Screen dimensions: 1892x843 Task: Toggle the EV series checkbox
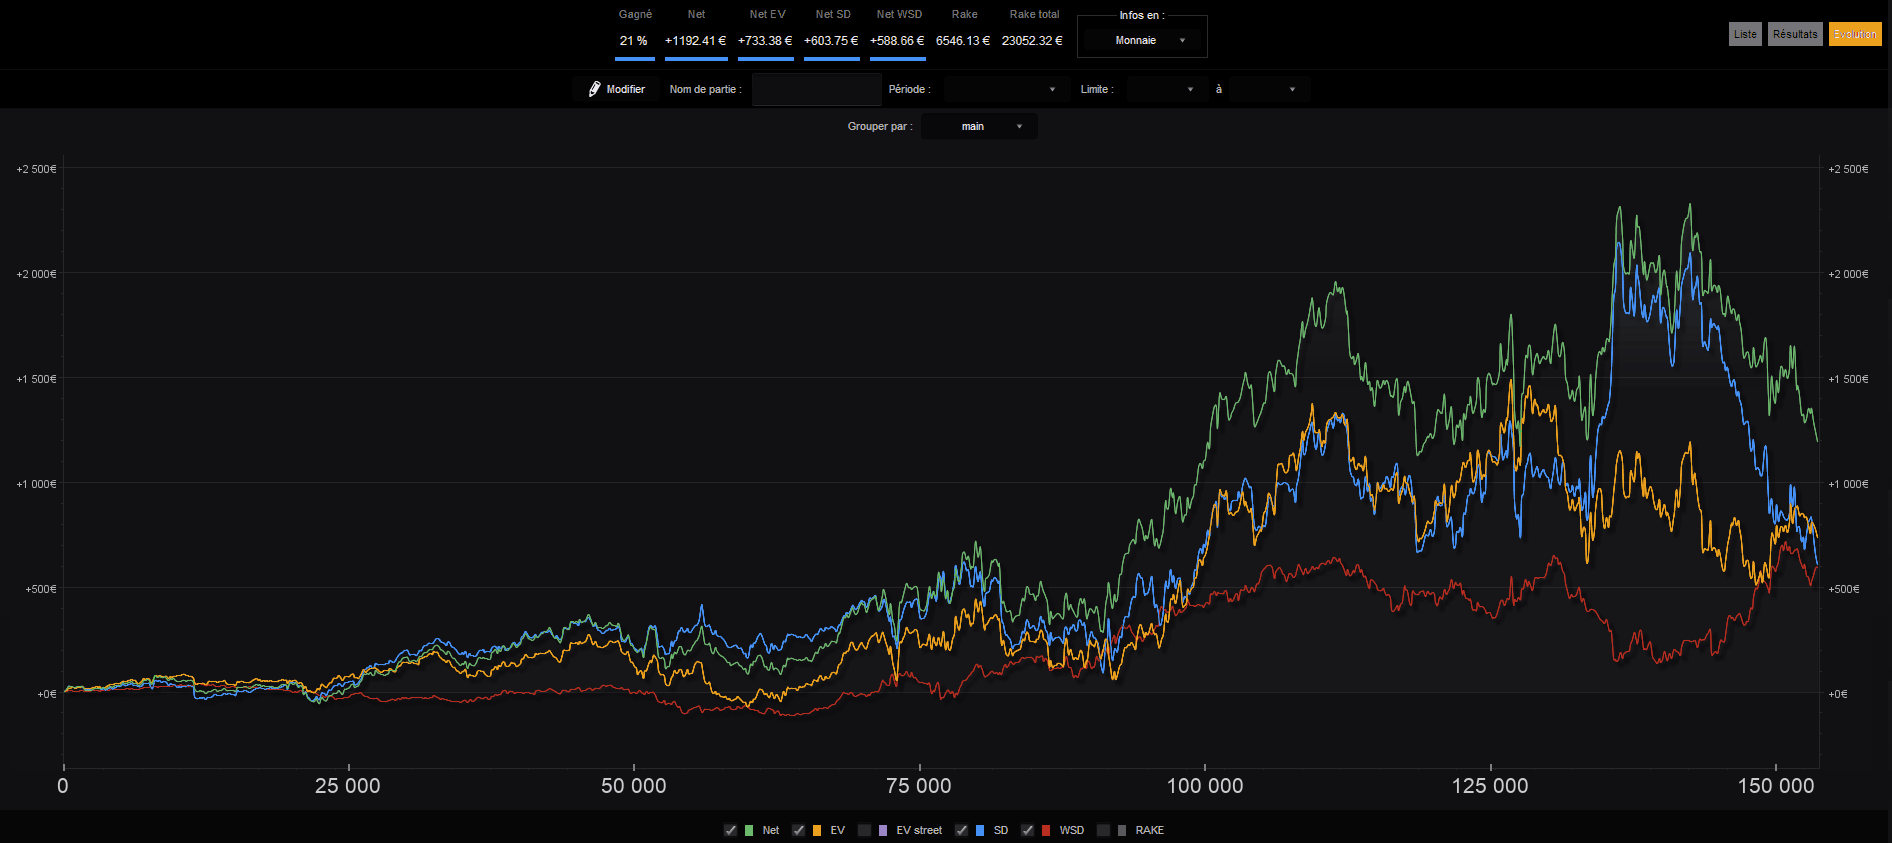pos(798,830)
